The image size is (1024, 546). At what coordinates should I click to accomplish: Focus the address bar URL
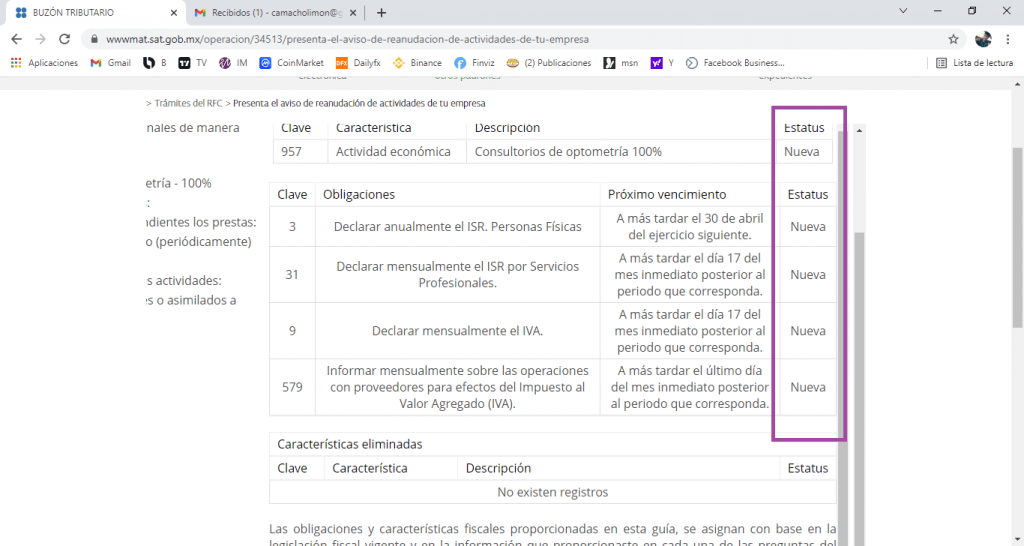347,39
